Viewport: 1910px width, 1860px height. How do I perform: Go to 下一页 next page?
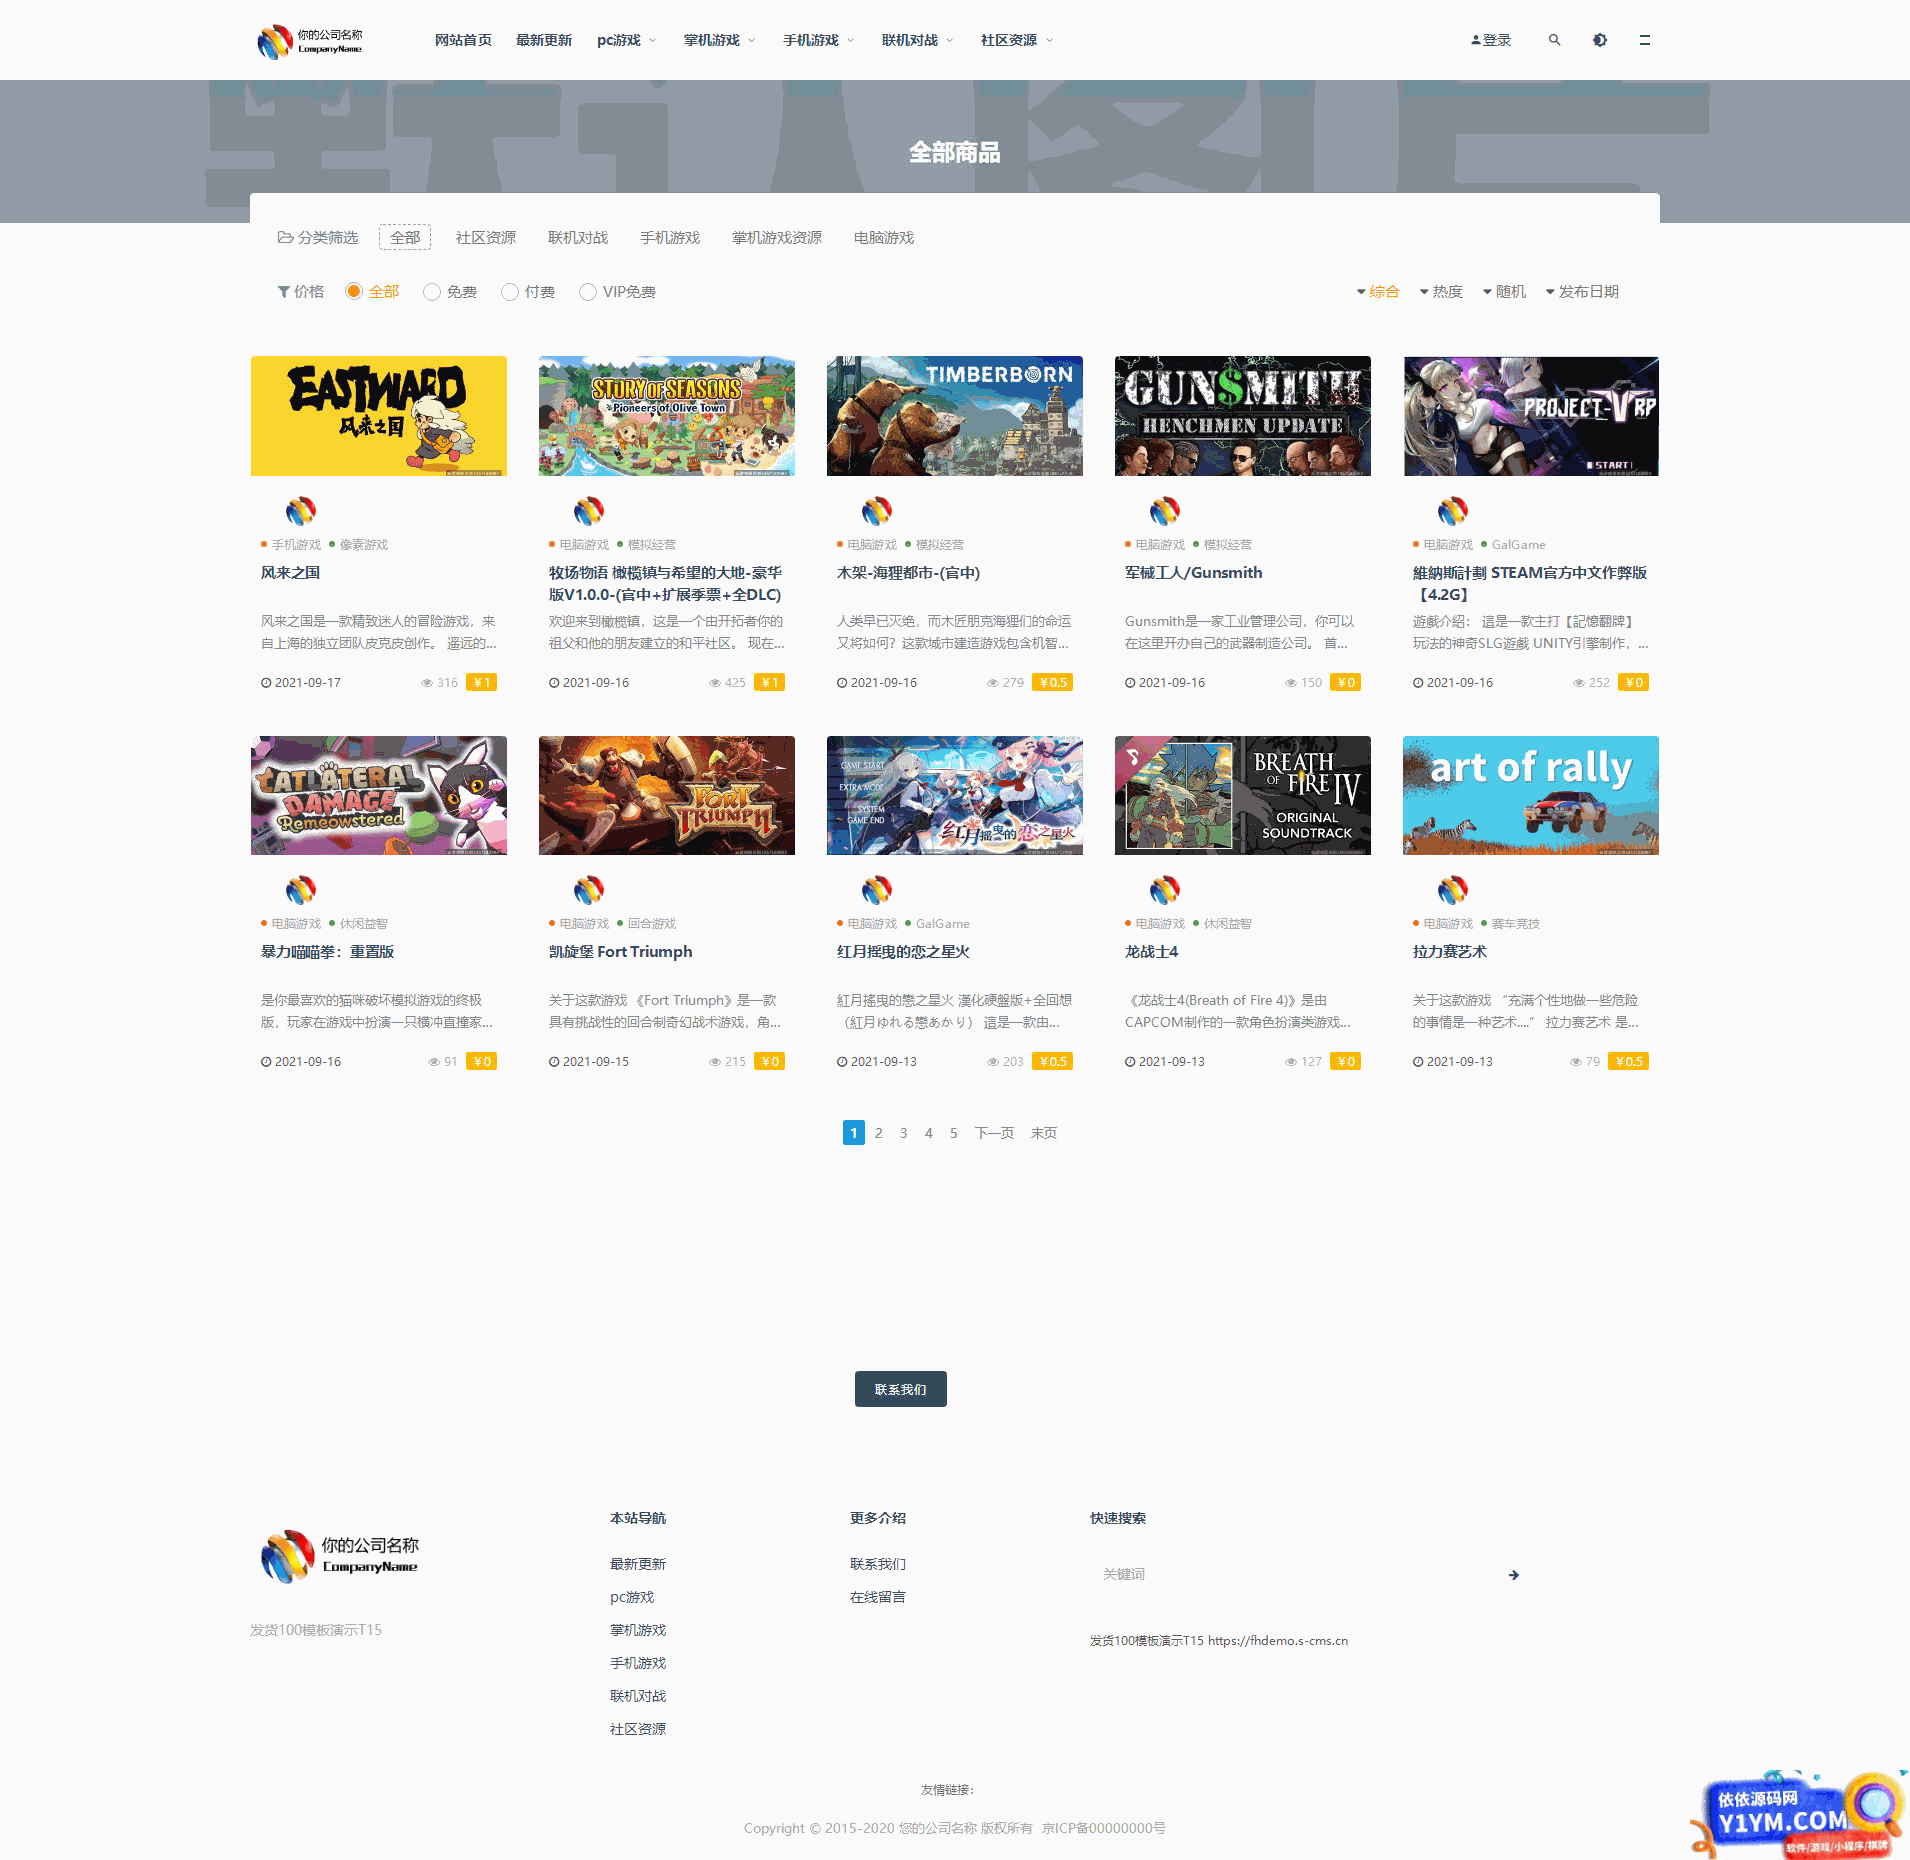(x=995, y=1133)
